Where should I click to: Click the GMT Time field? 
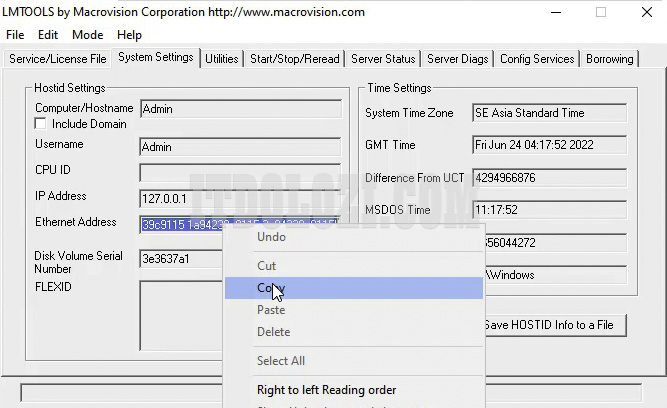point(550,145)
